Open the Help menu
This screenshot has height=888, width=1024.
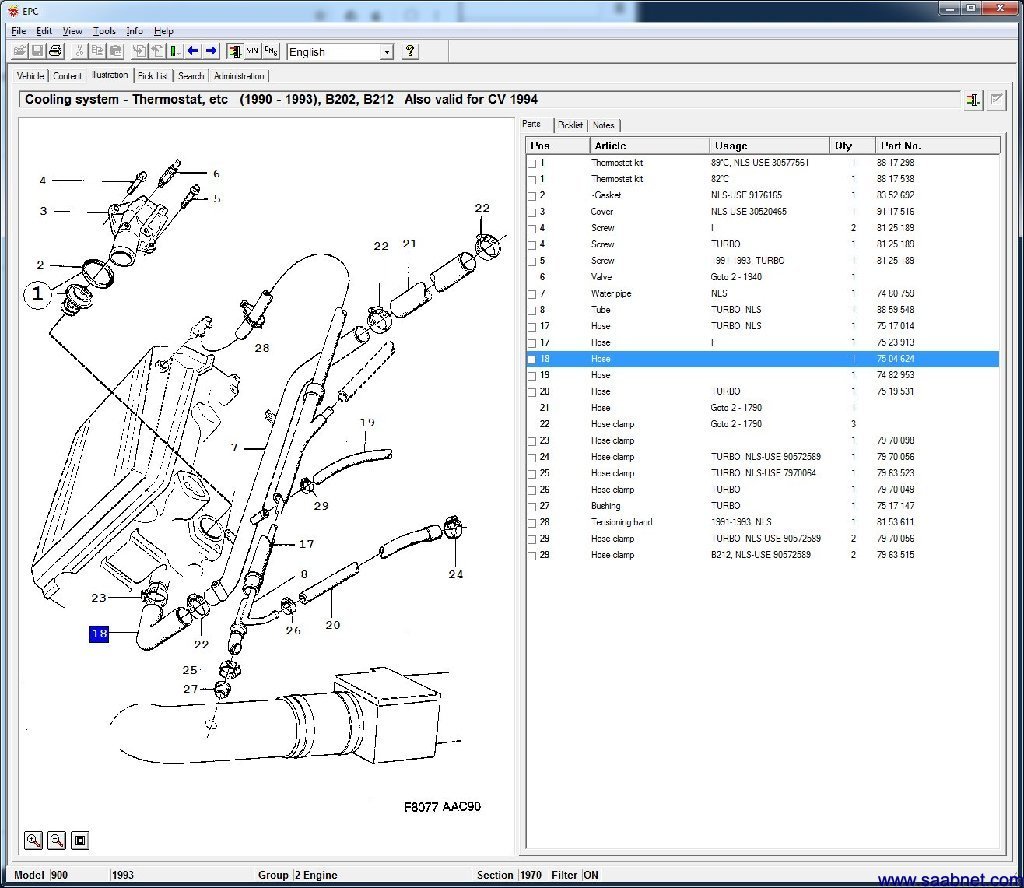163,31
